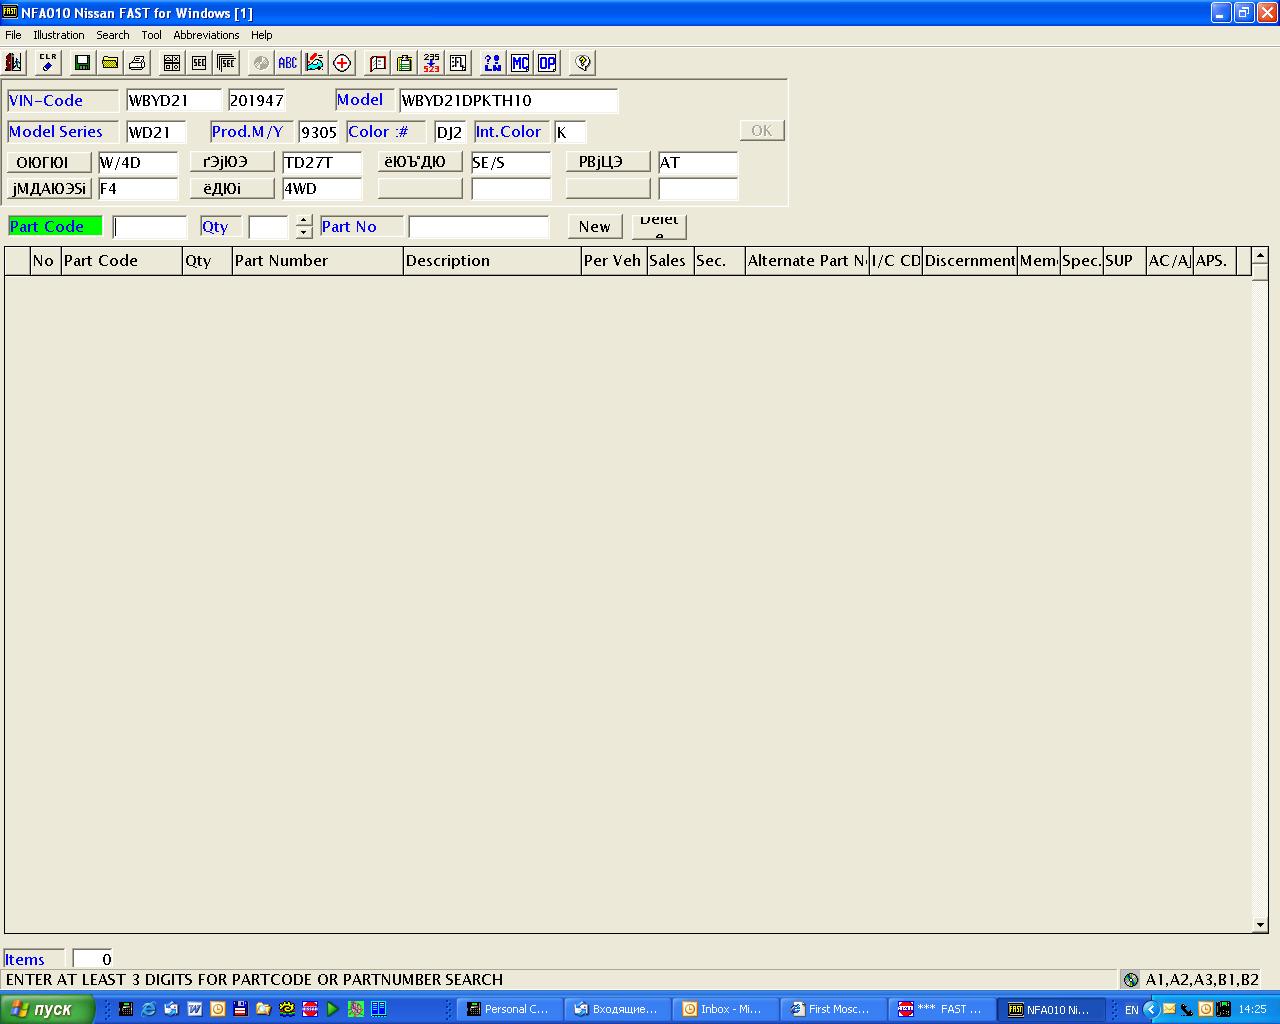
Task: Click the open book toolbar icon
Action: click(378, 63)
